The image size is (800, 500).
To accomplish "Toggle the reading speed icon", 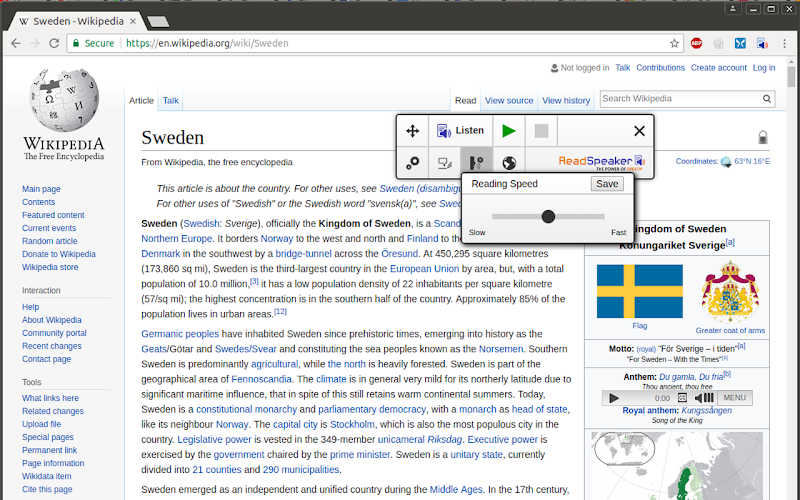I will pyautogui.click(x=476, y=163).
